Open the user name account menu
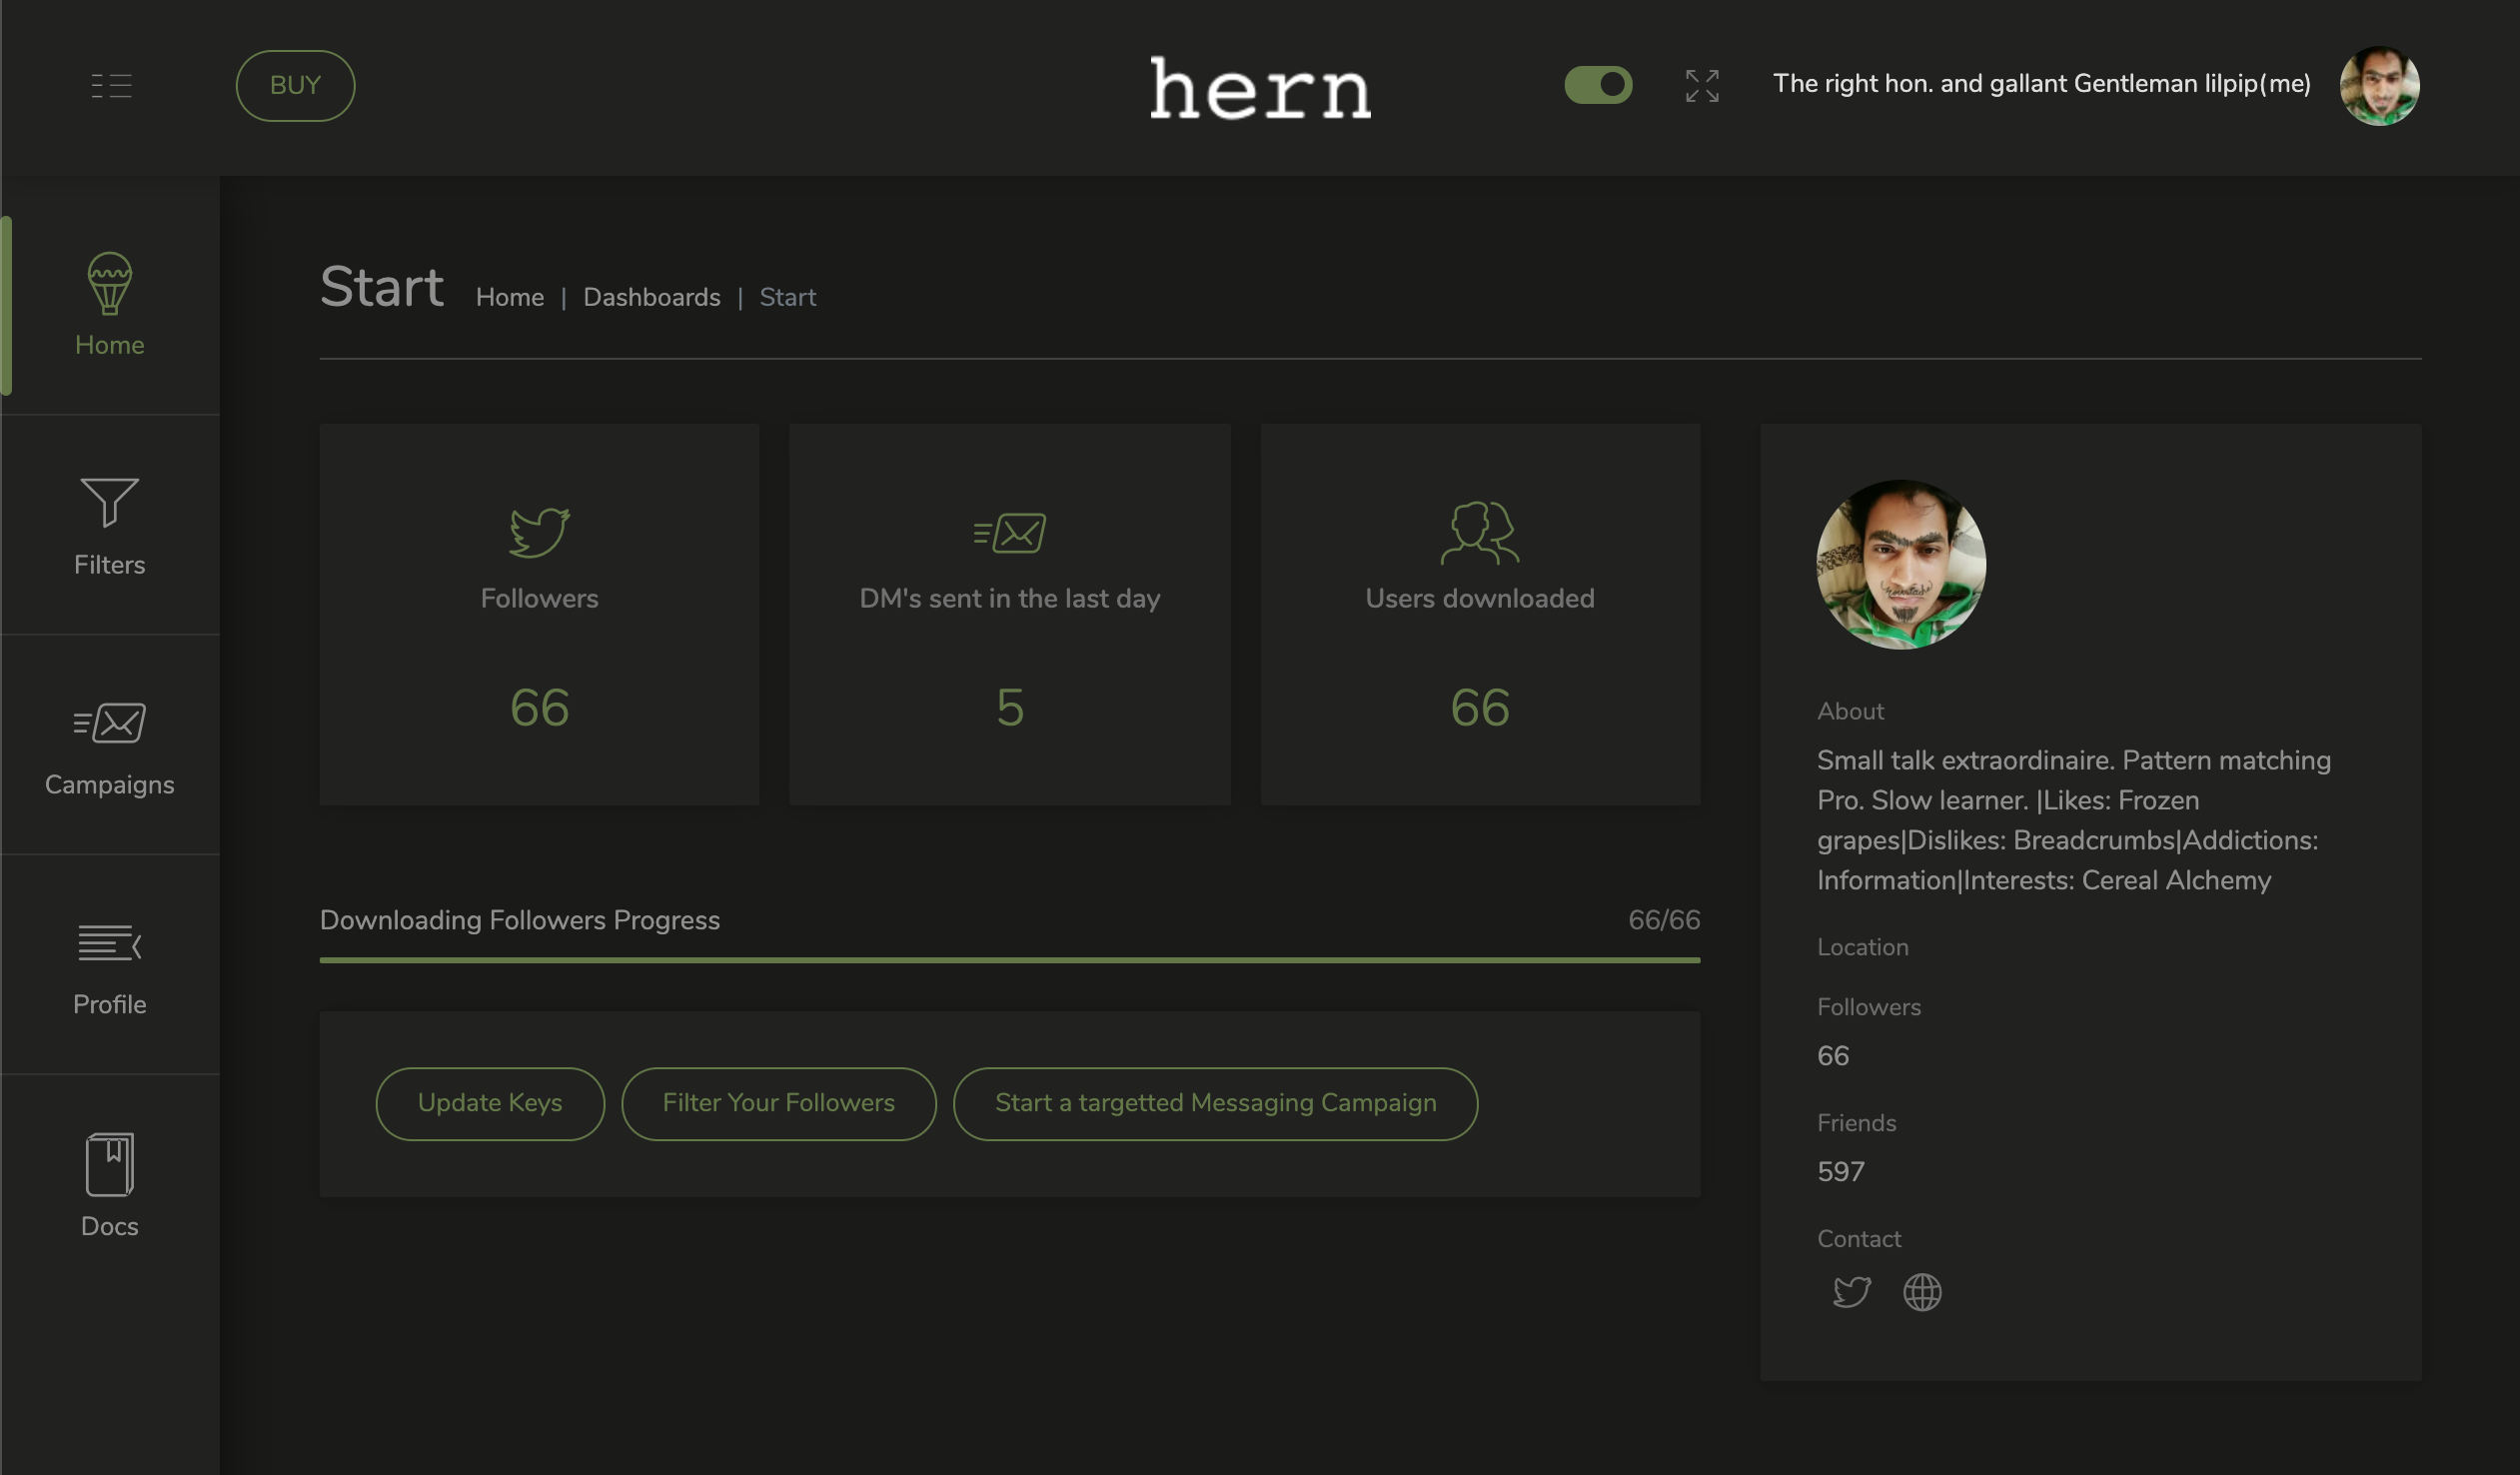Screen dimensions: 2520x1475 point(2041,84)
